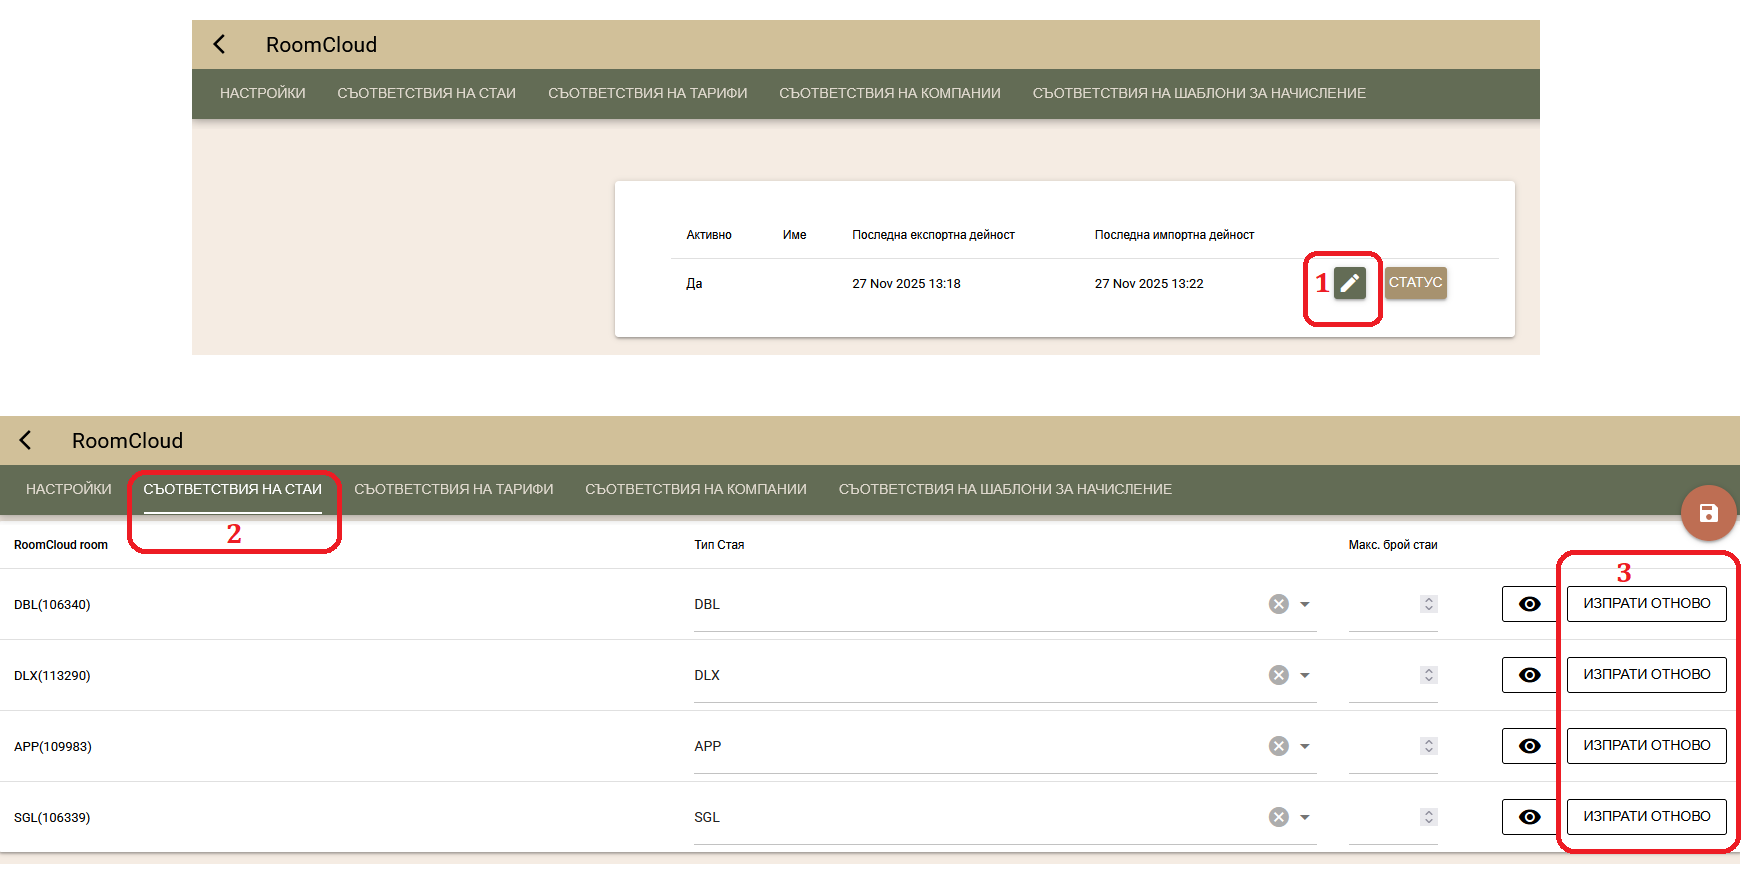Clear the SGL room type selection
Screen dimensions: 1744x876
(1278, 817)
